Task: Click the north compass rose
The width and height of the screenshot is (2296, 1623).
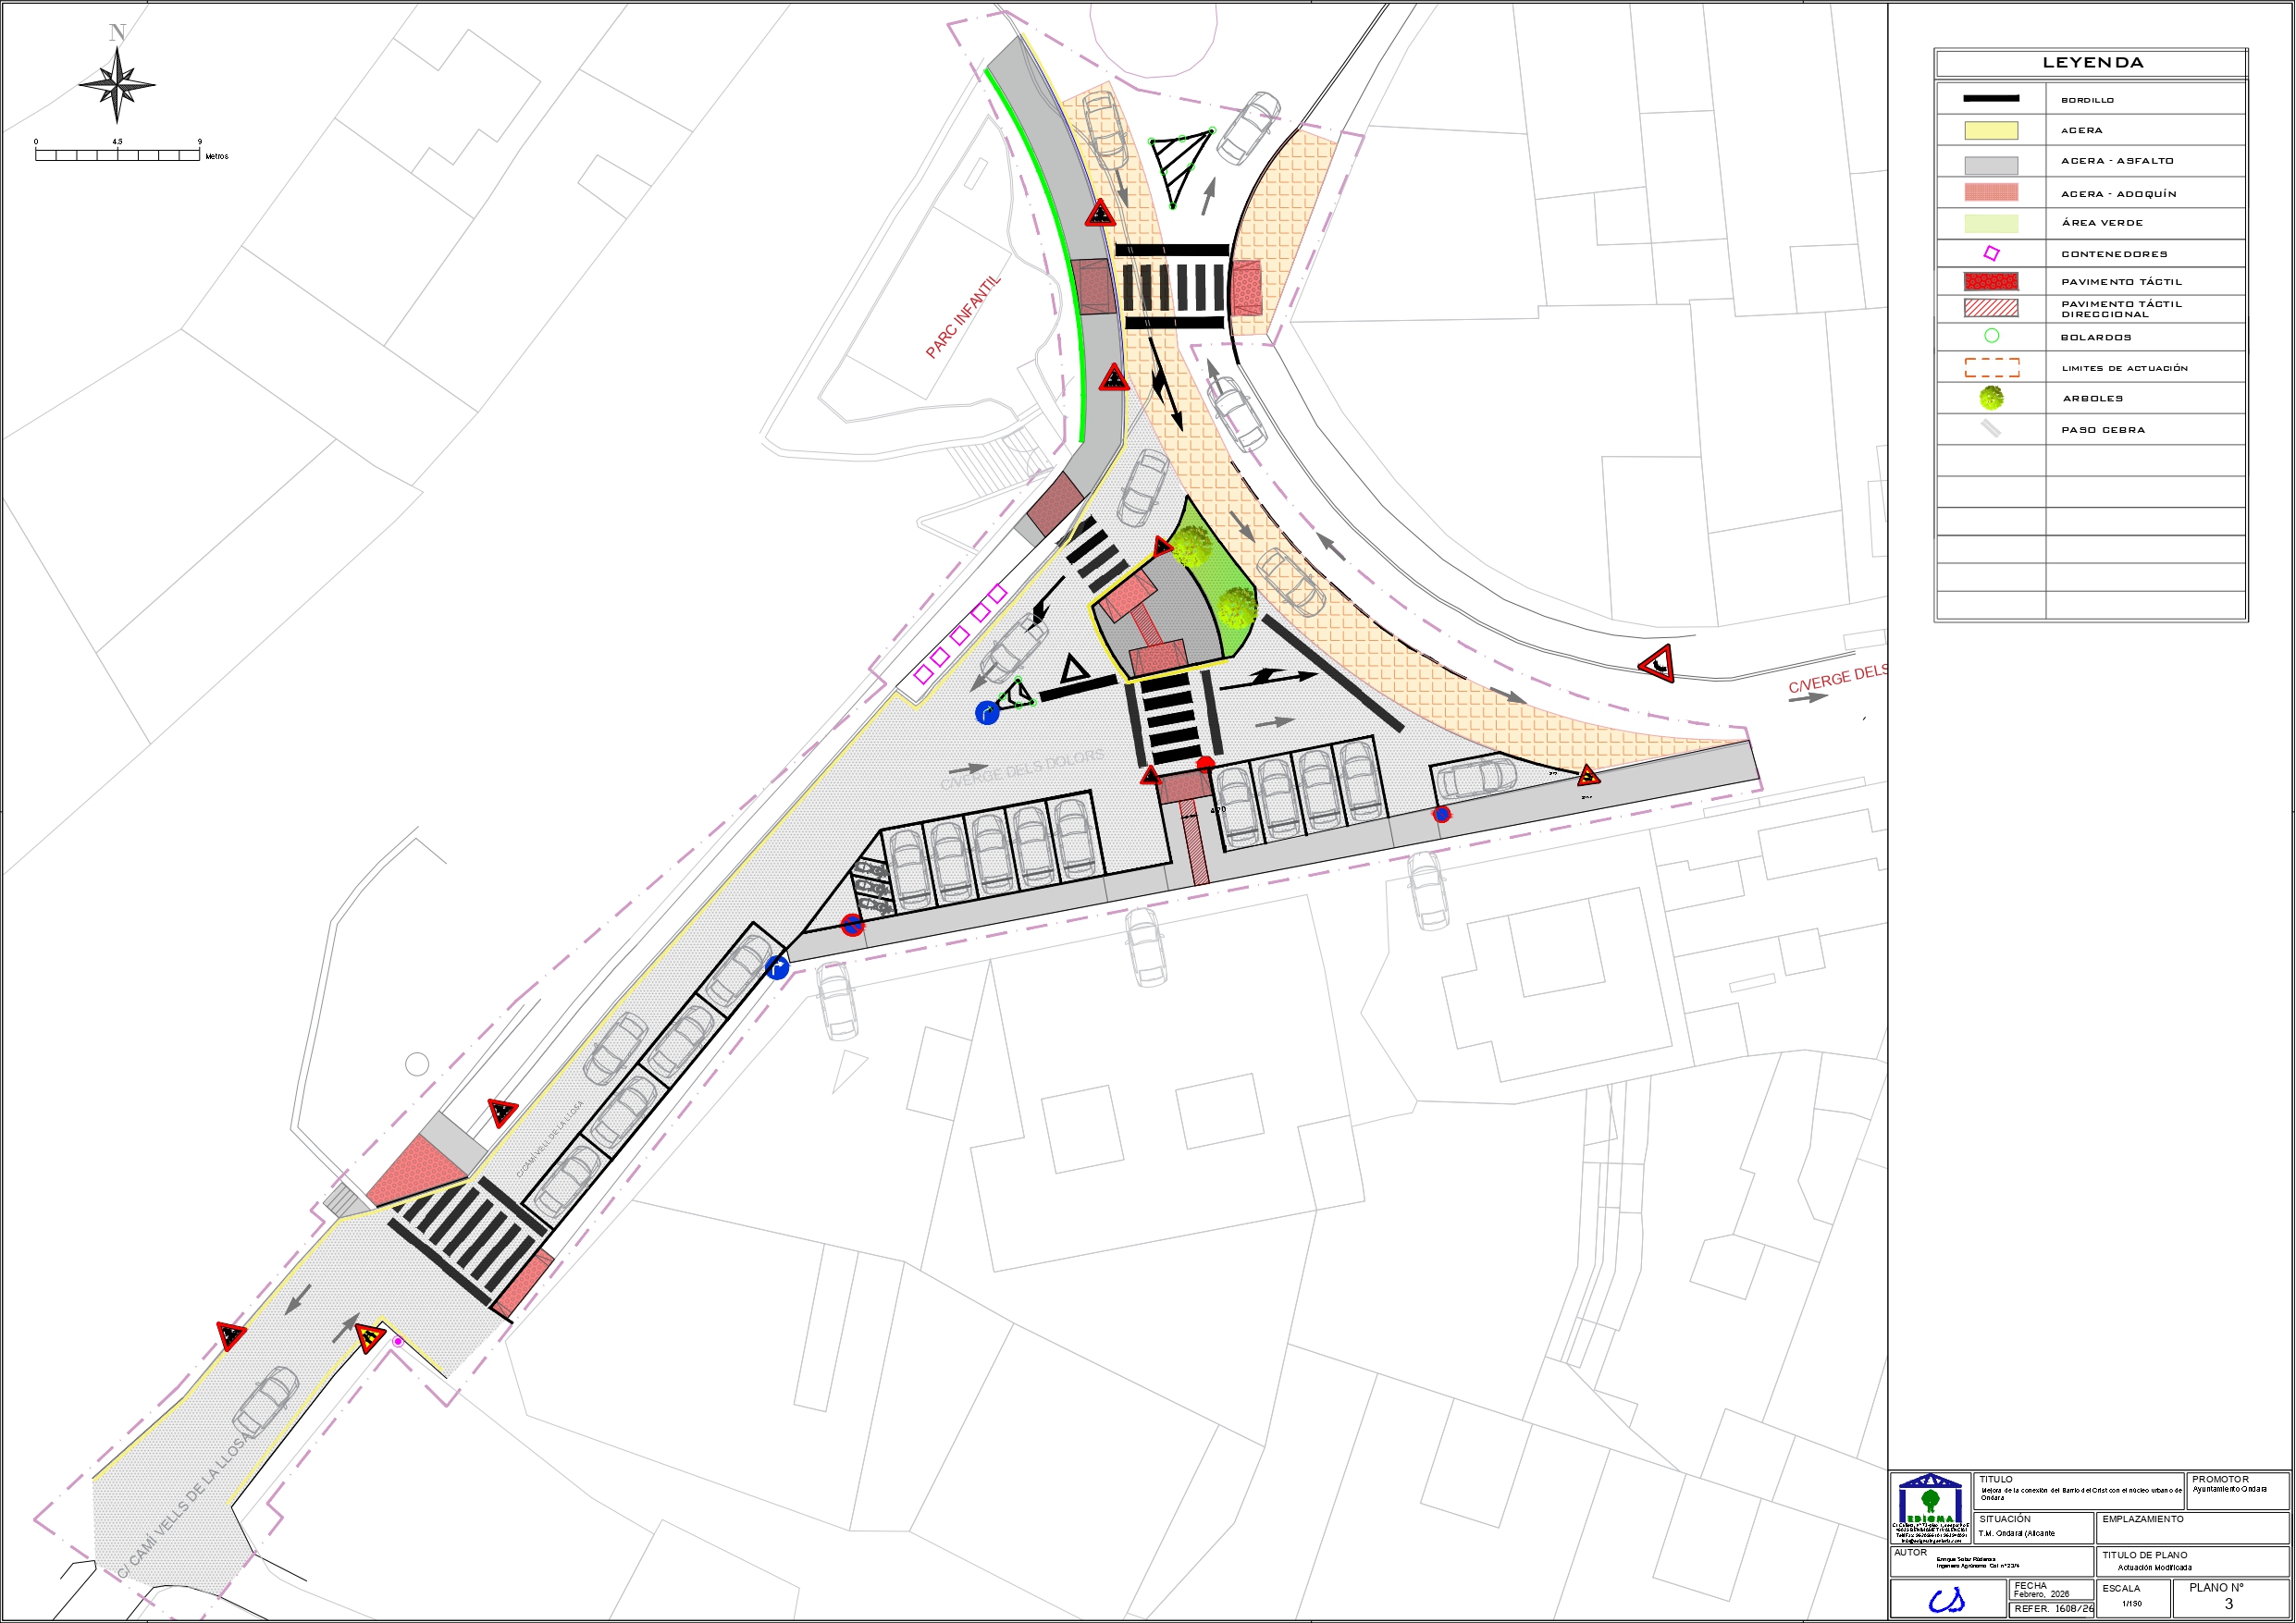Action: [117, 84]
